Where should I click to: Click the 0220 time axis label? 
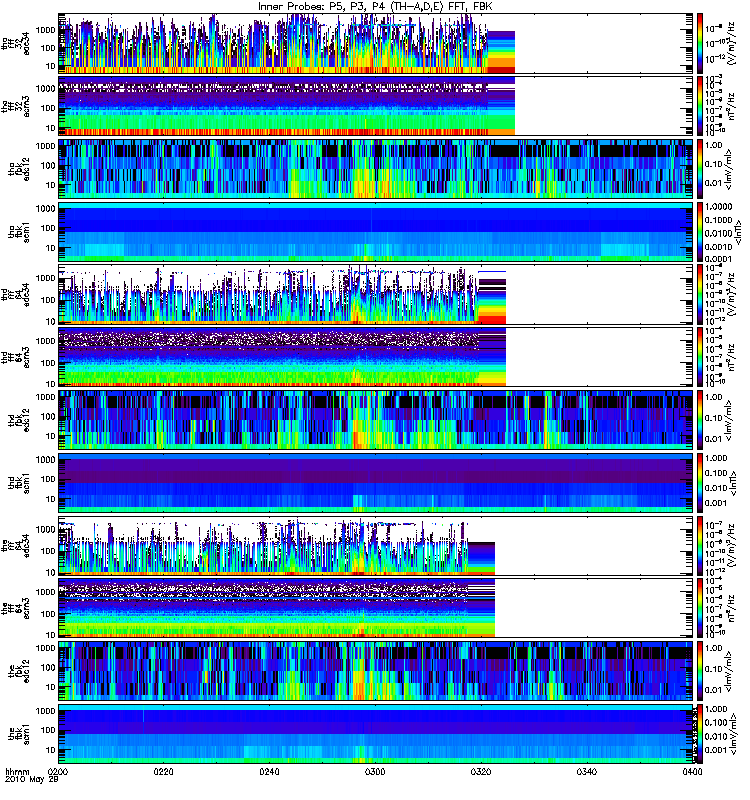tap(163, 771)
